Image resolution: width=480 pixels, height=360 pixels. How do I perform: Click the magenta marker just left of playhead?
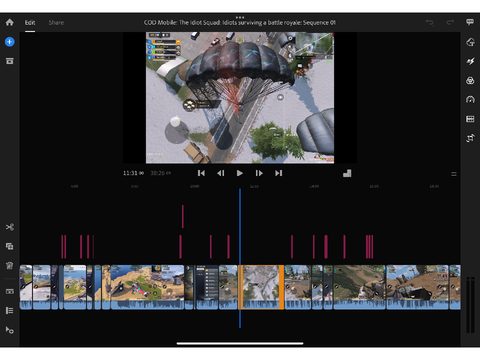coord(228,247)
